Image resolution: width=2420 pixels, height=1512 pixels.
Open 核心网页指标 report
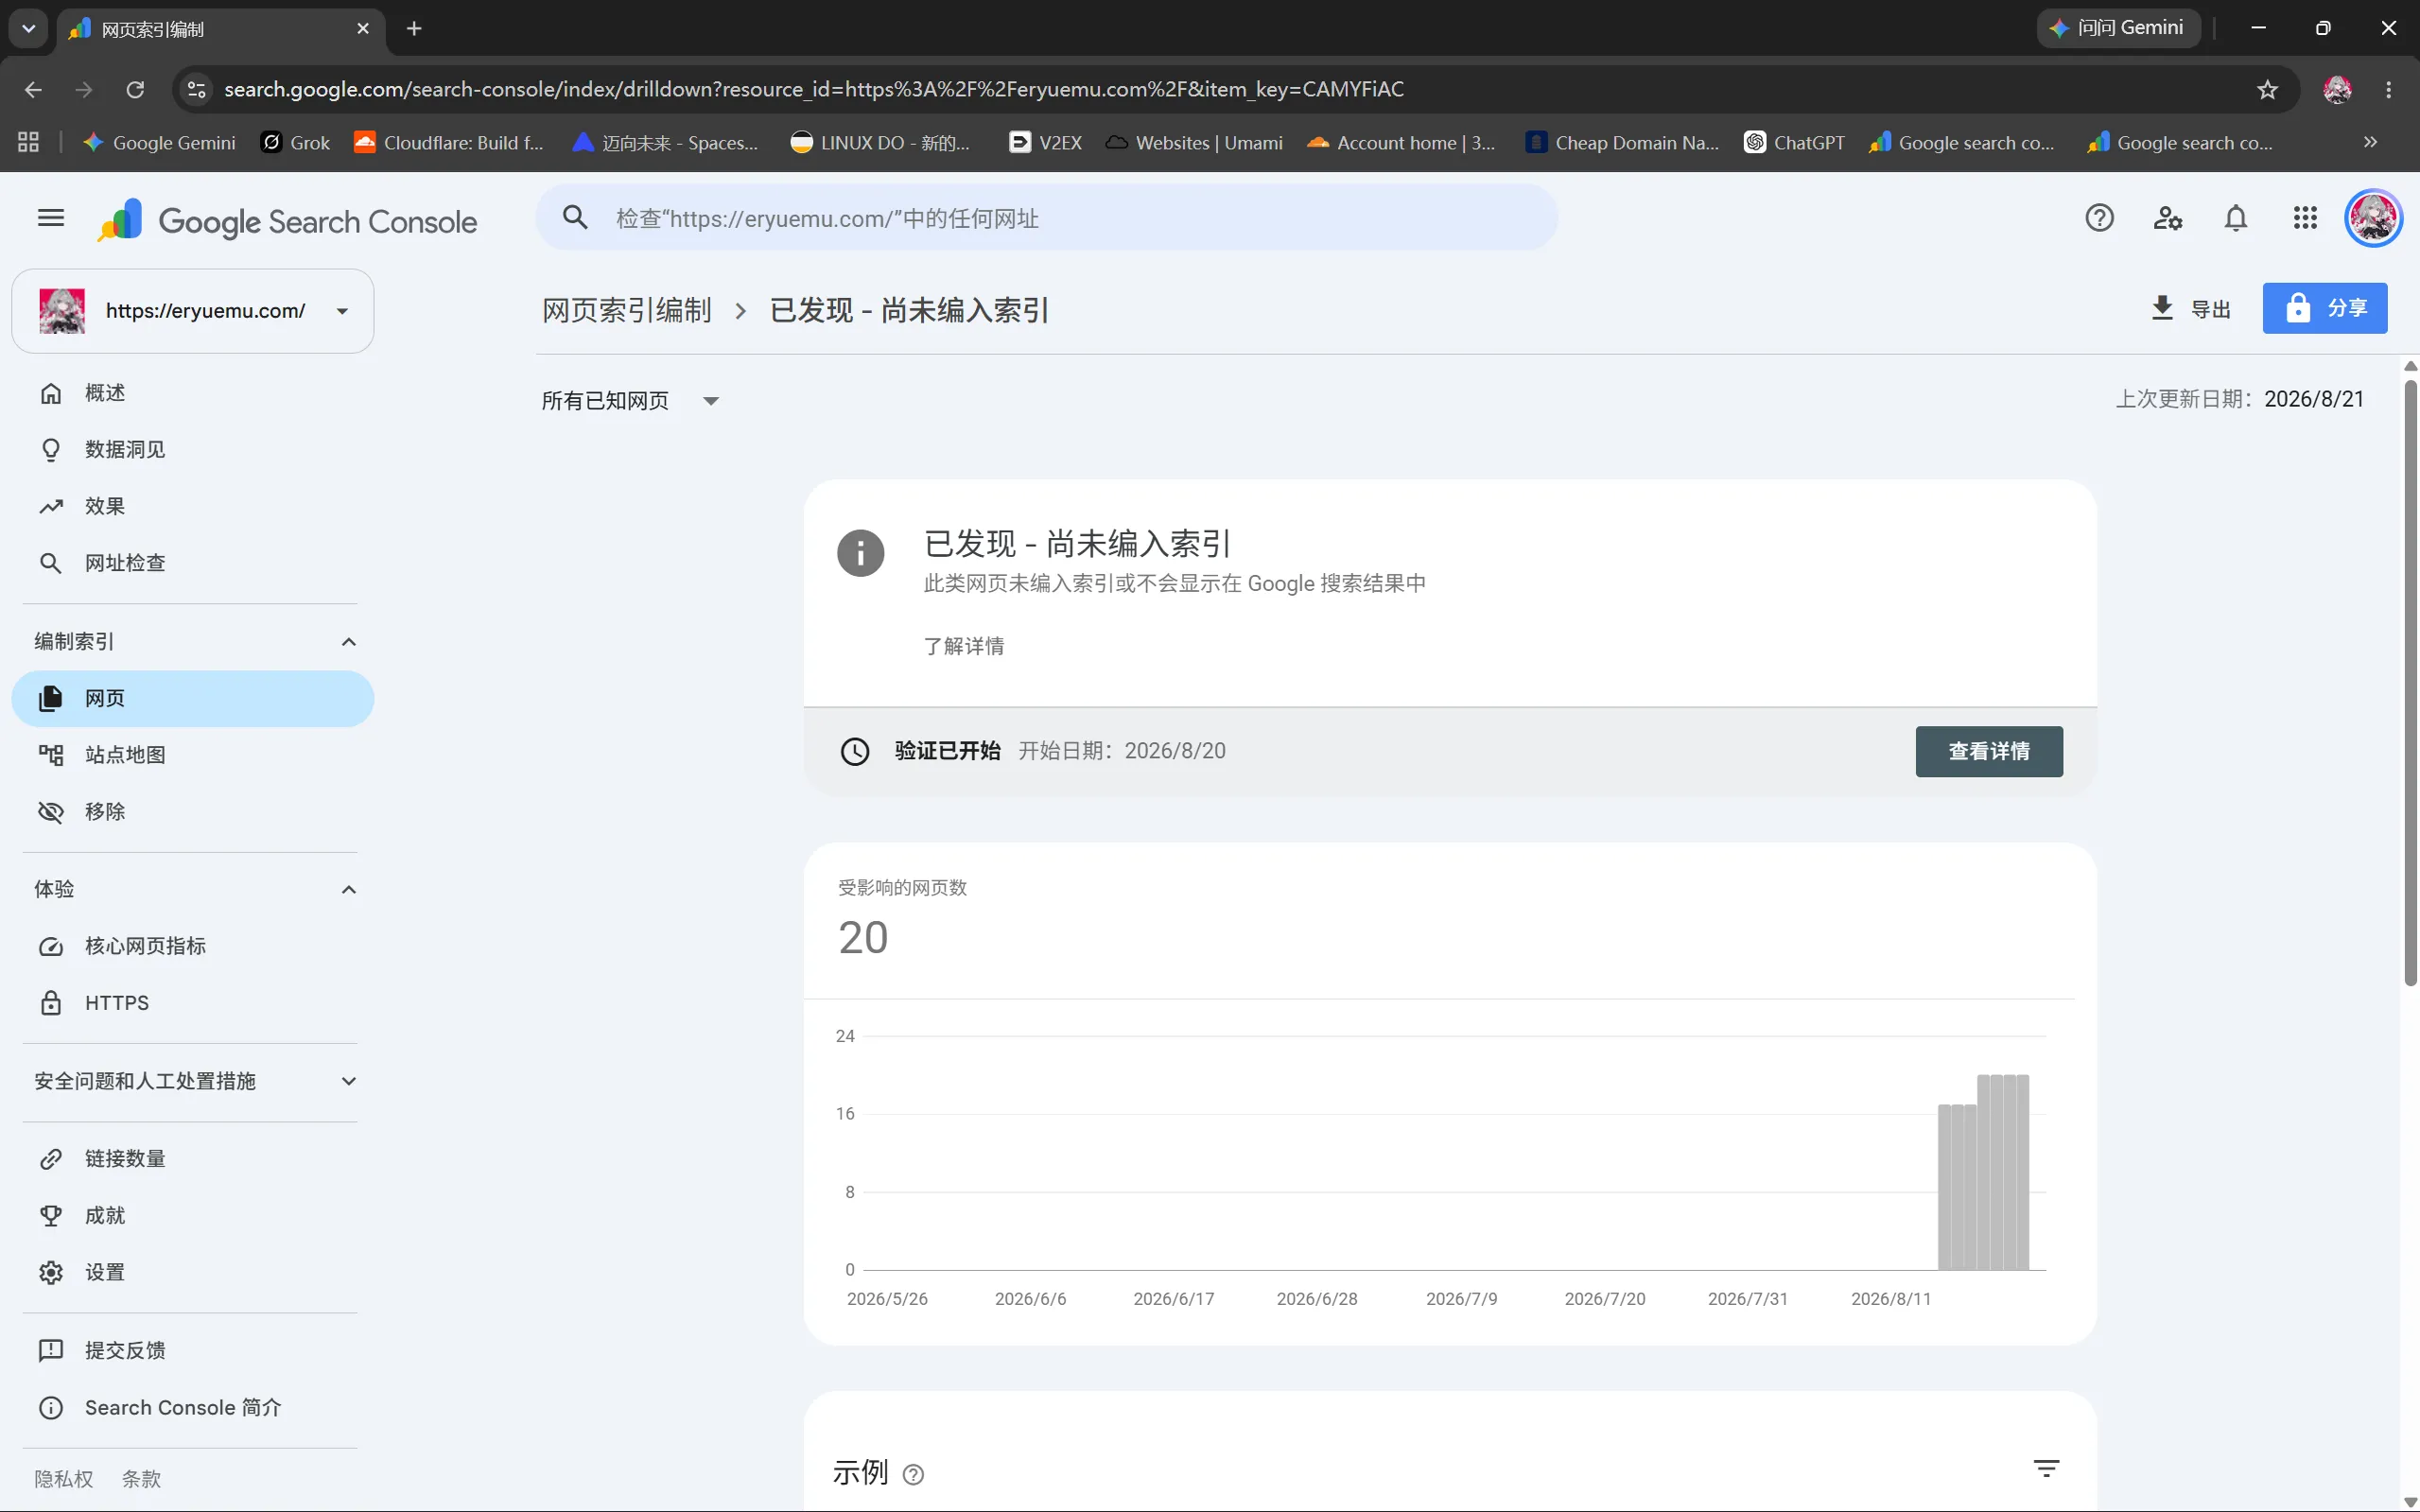click(x=193, y=946)
